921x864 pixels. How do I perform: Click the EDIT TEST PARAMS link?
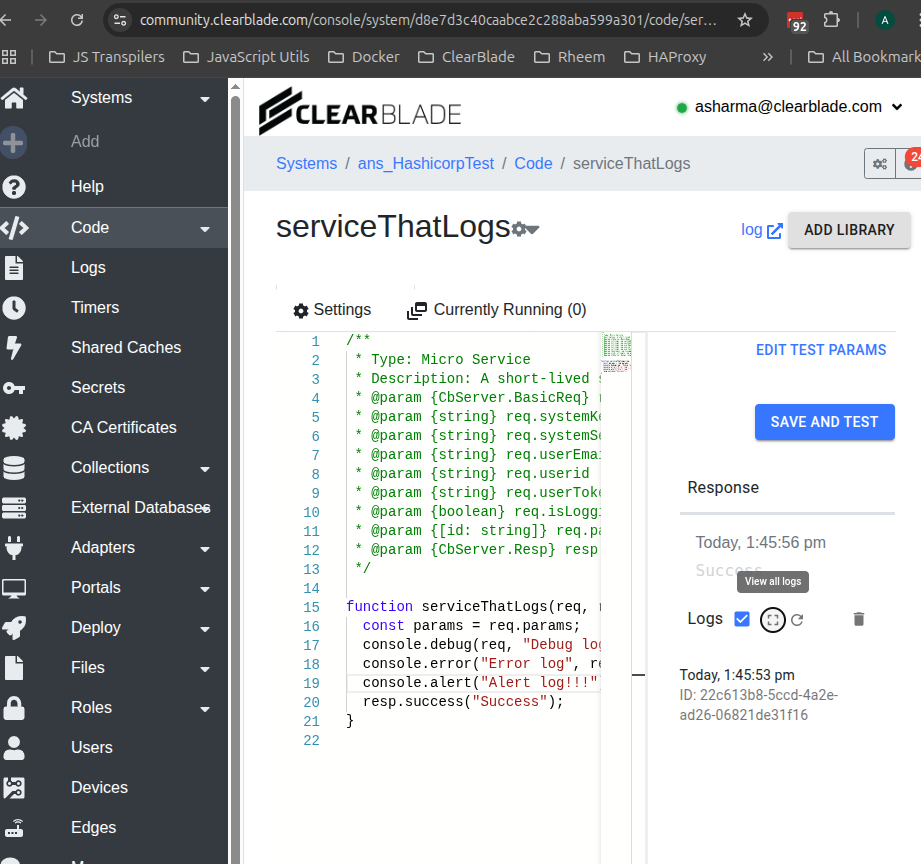click(821, 350)
